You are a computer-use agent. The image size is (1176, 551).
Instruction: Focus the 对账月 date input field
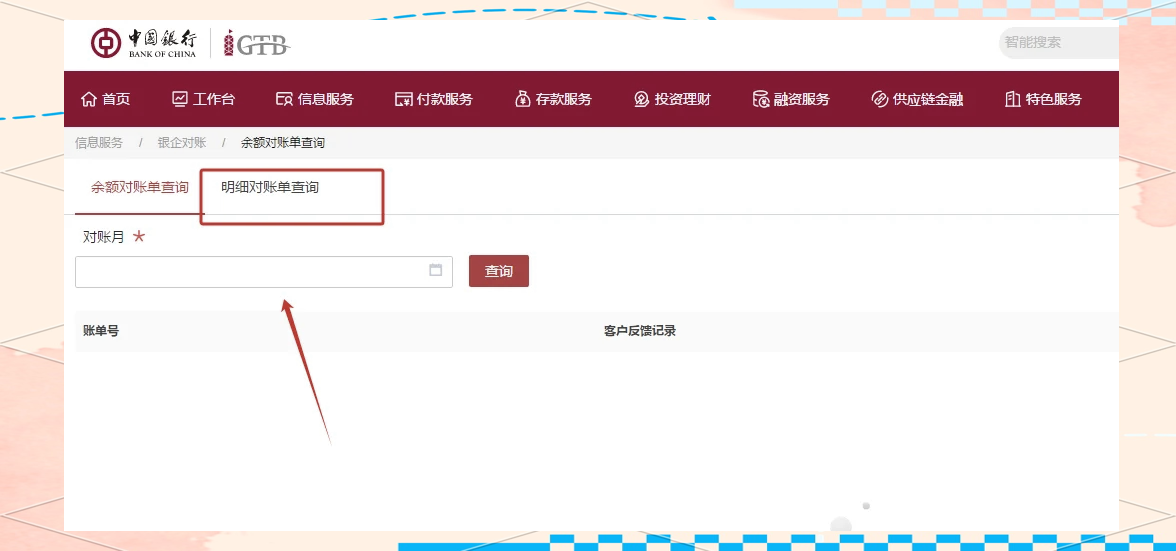[264, 271]
